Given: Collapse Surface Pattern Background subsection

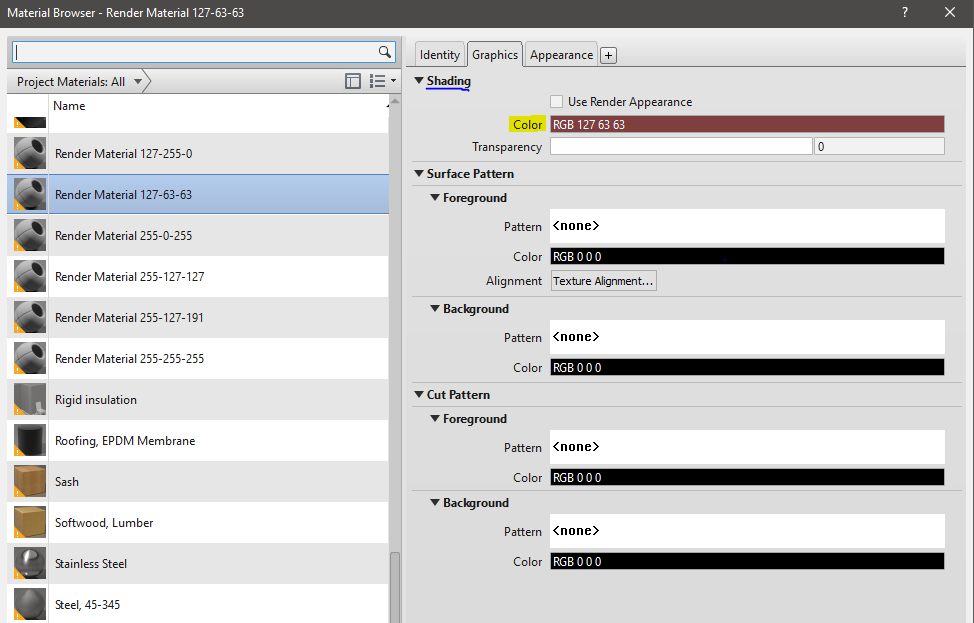Looking at the screenshot, I should (435, 309).
